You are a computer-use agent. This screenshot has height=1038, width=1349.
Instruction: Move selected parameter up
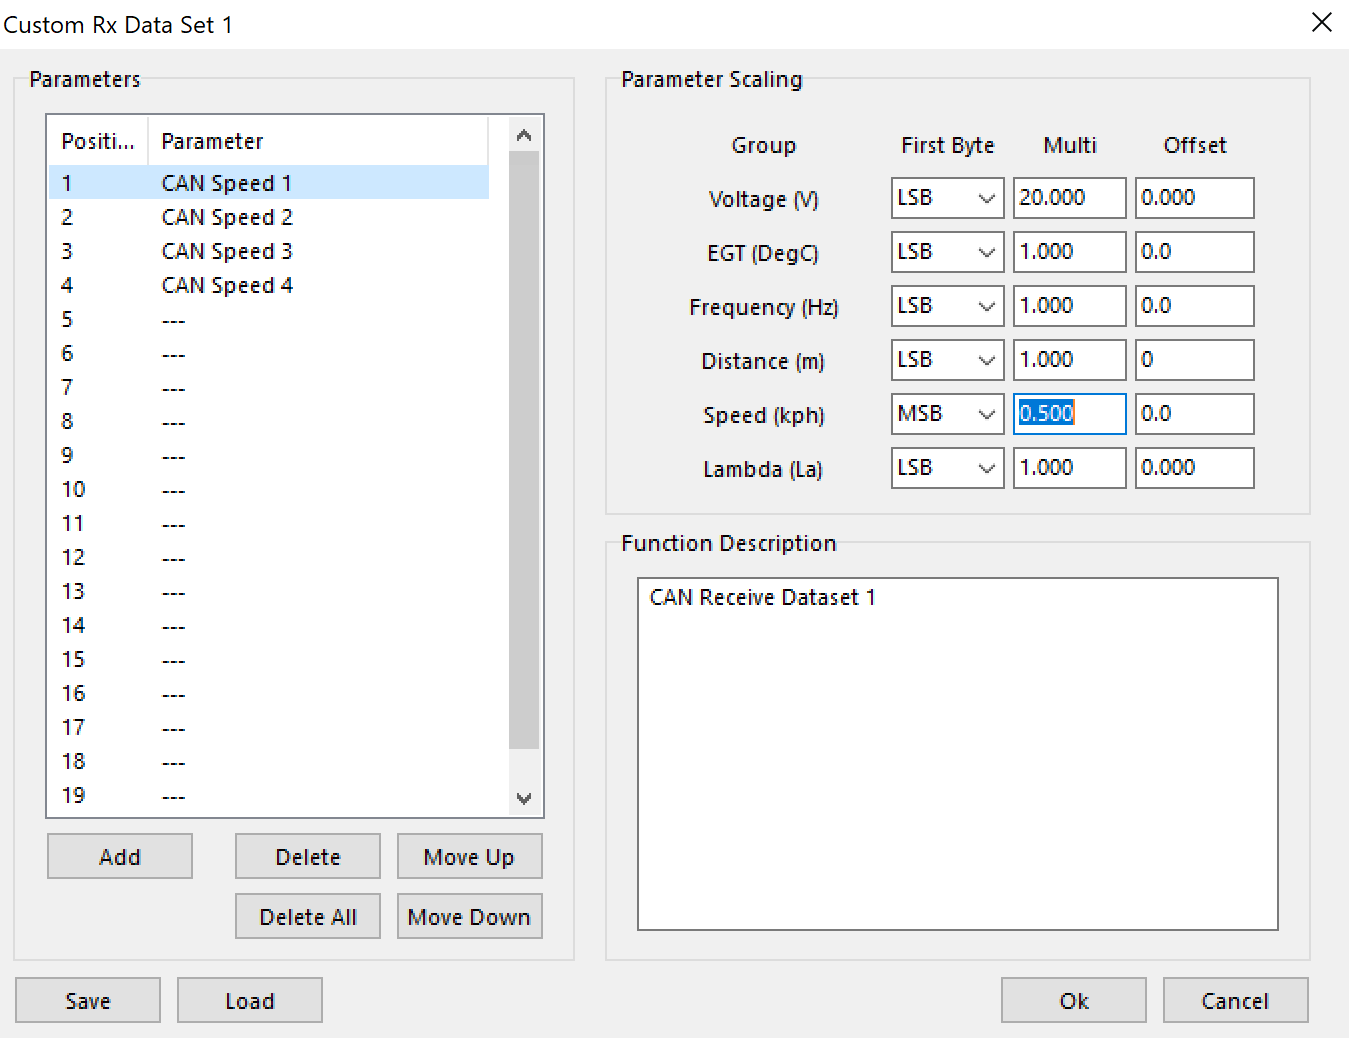click(x=469, y=857)
